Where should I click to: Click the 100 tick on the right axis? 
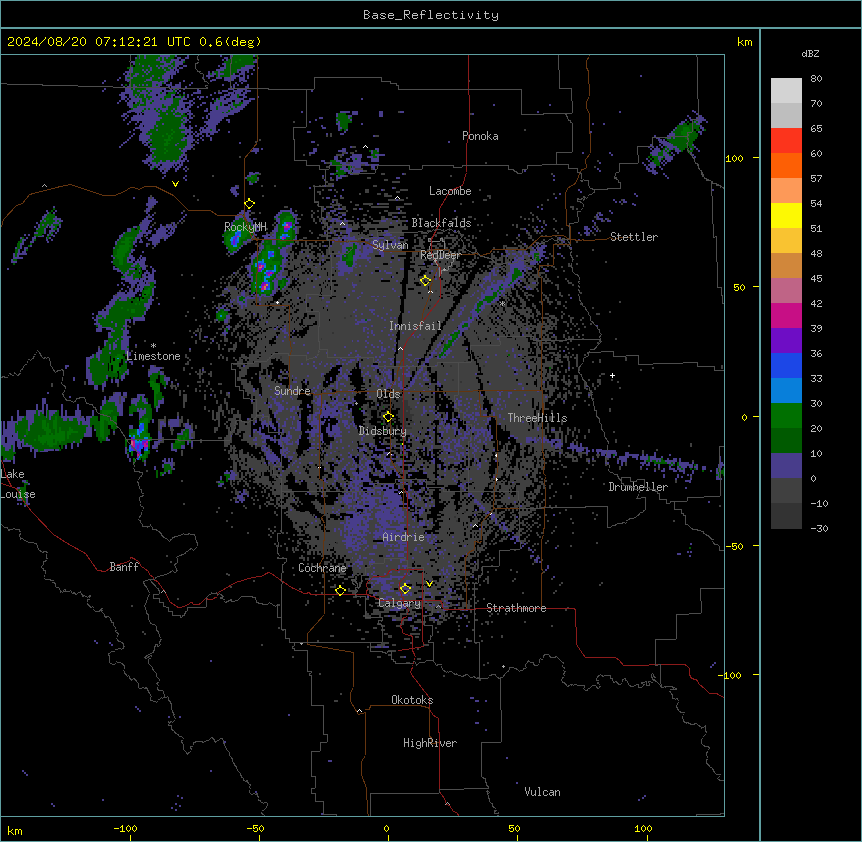tap(734, 158)
